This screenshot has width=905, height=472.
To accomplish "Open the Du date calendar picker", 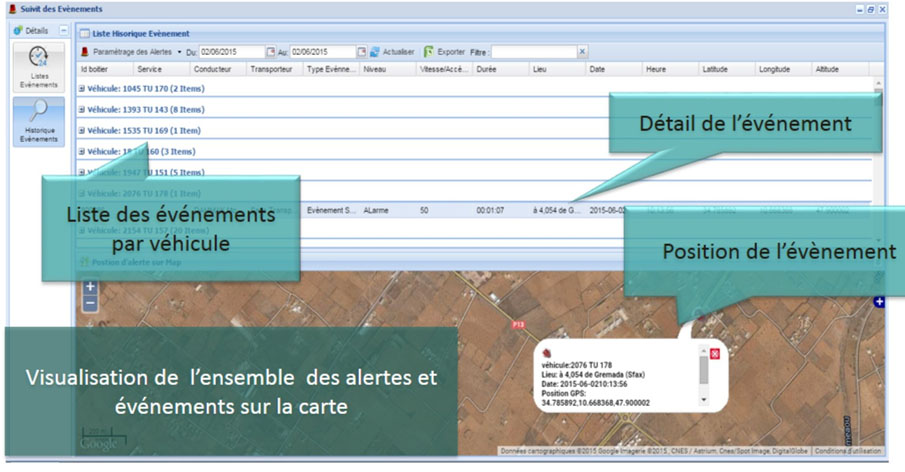I will tap(270, 51).
